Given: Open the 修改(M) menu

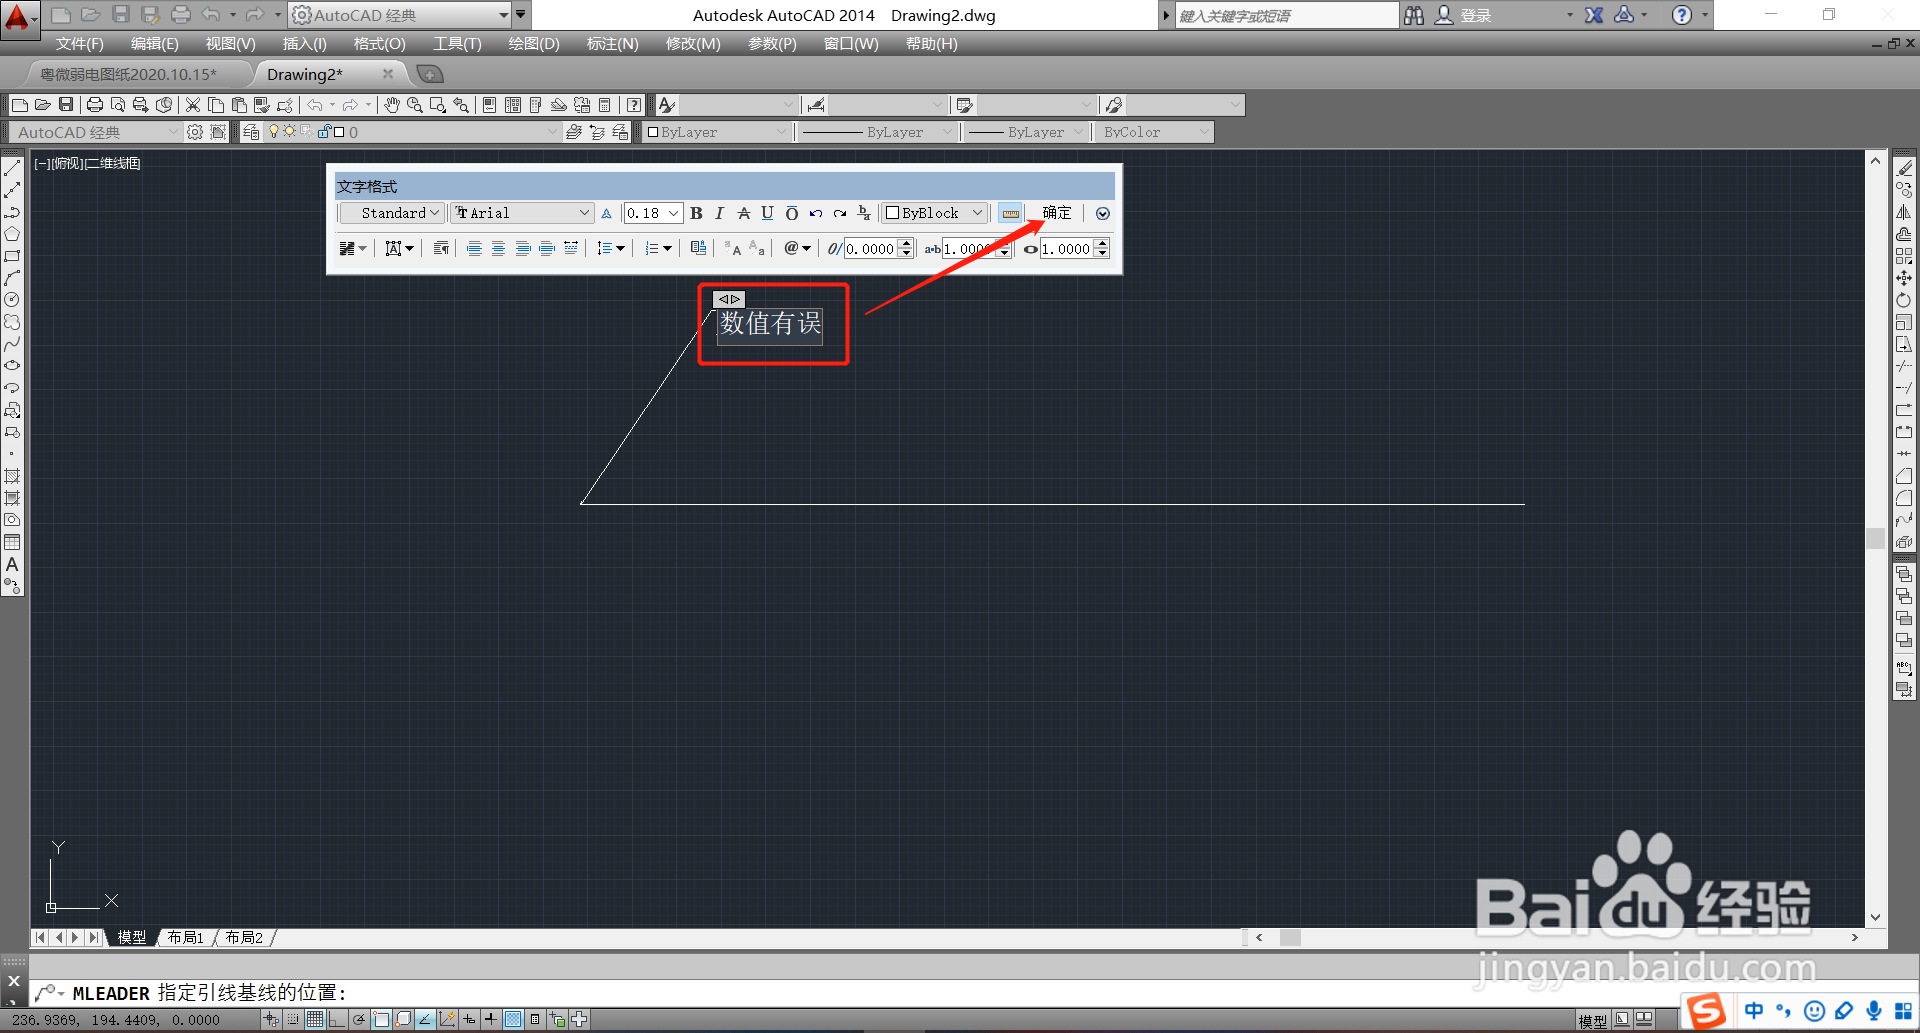Looking at the screenshot, I should point(693,44).
